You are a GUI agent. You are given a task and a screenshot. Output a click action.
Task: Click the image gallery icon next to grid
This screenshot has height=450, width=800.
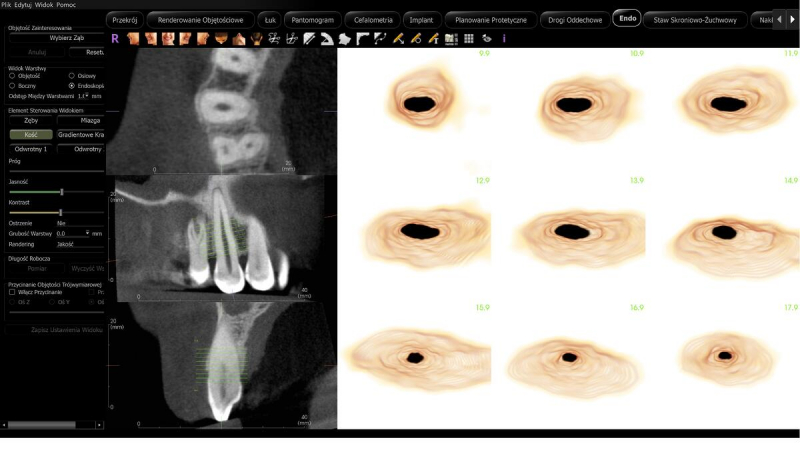point(451,39)
